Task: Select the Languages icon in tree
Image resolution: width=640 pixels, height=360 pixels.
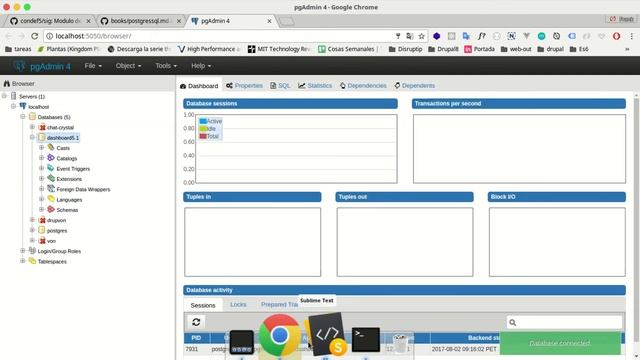Action: [x=51, y=199]
